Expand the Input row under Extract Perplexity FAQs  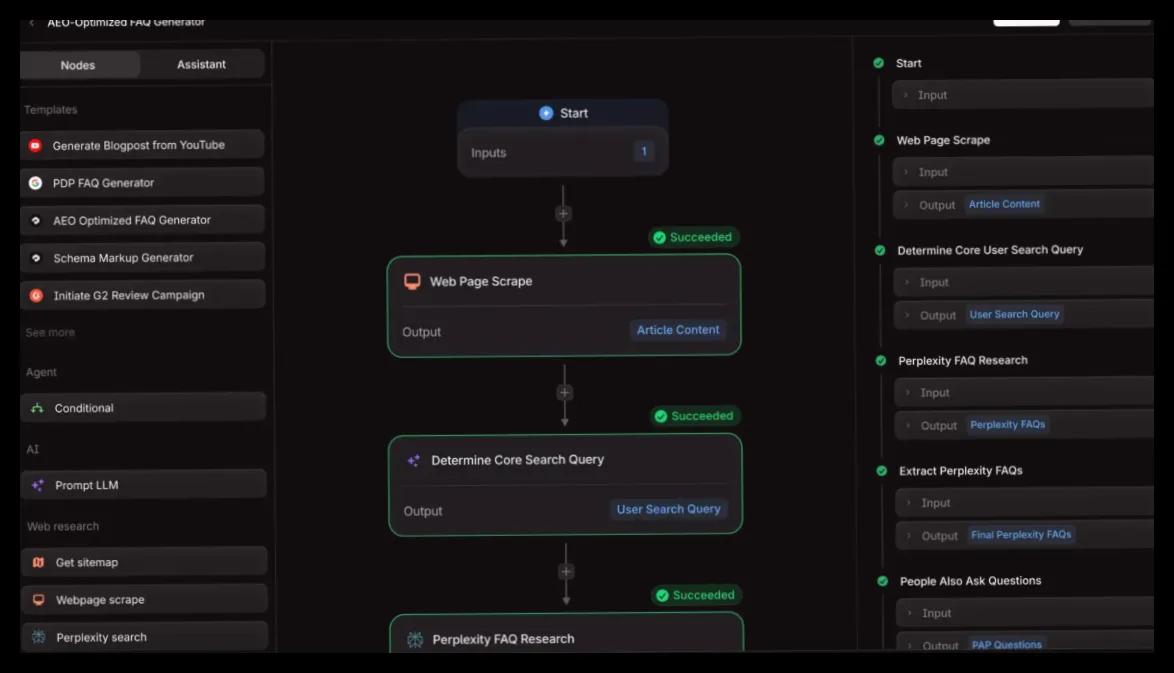(1025, 503)
